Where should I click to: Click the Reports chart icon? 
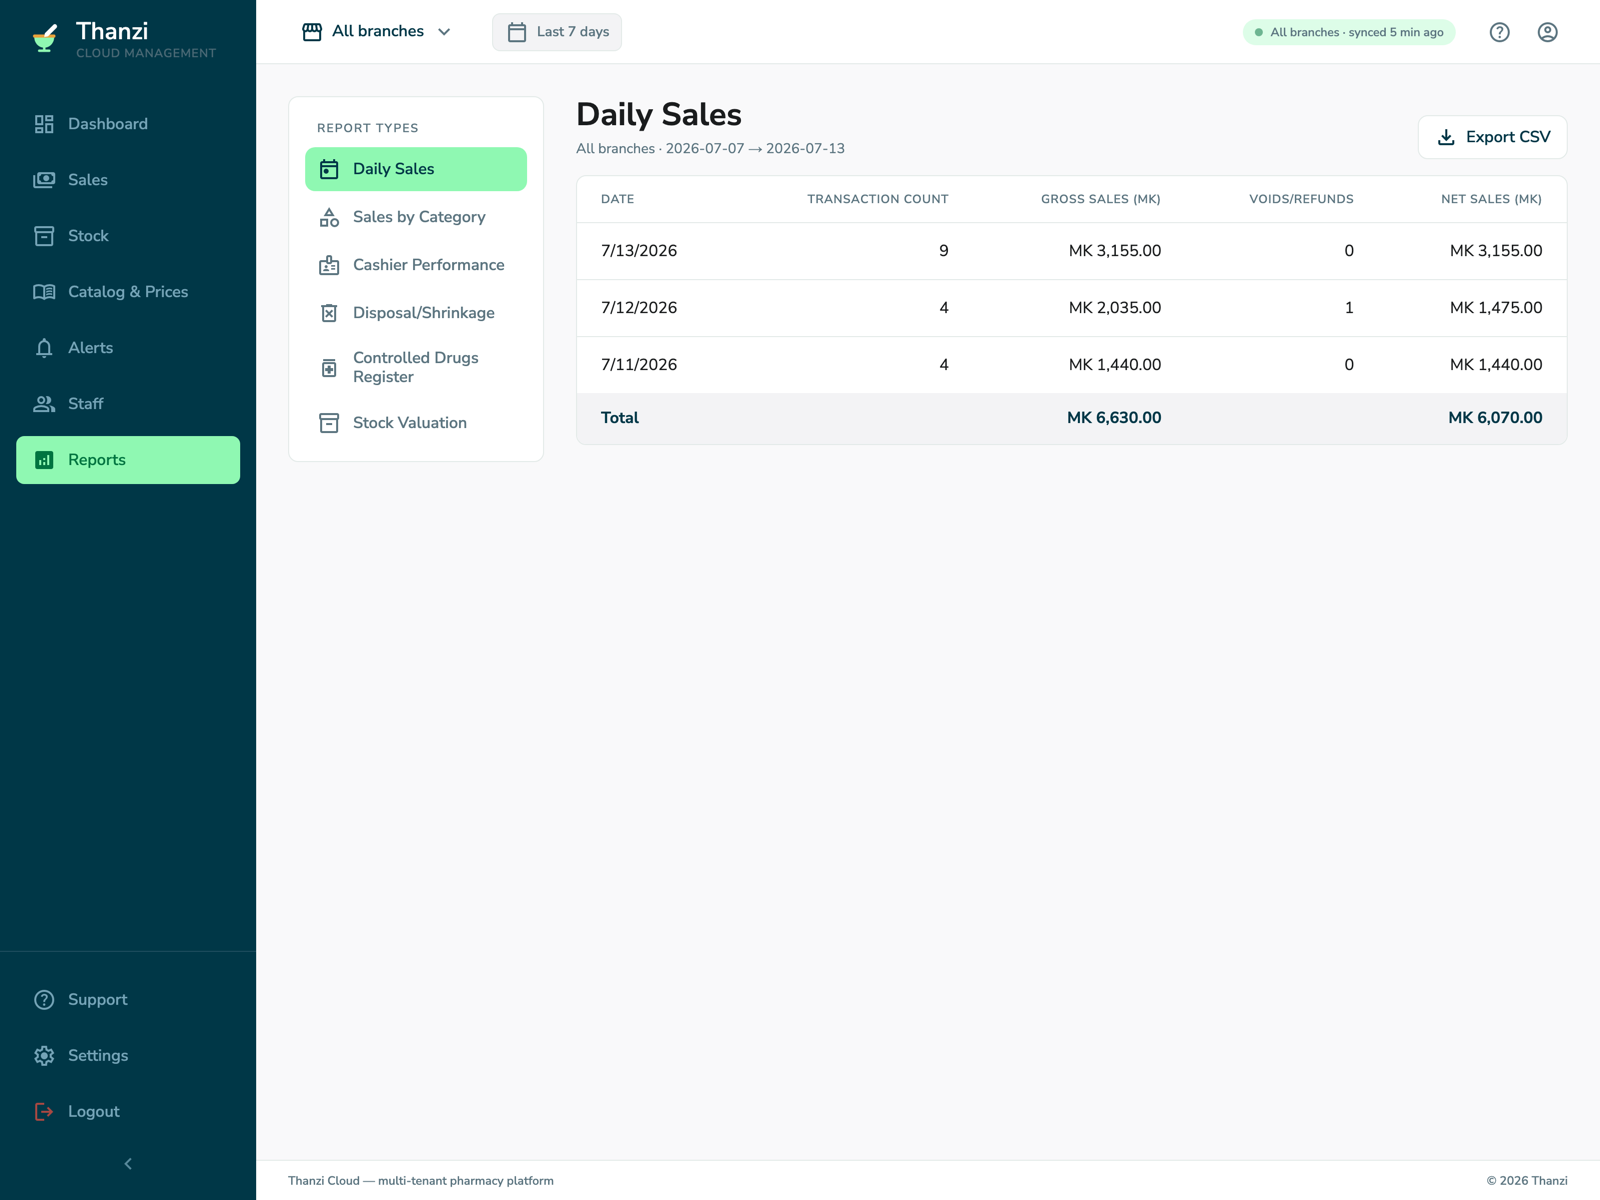(44, 460)
